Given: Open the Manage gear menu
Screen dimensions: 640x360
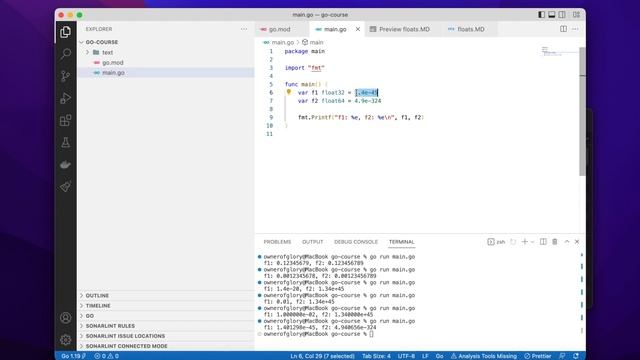Looking at the screenshot, I should (x=65, y=340).
